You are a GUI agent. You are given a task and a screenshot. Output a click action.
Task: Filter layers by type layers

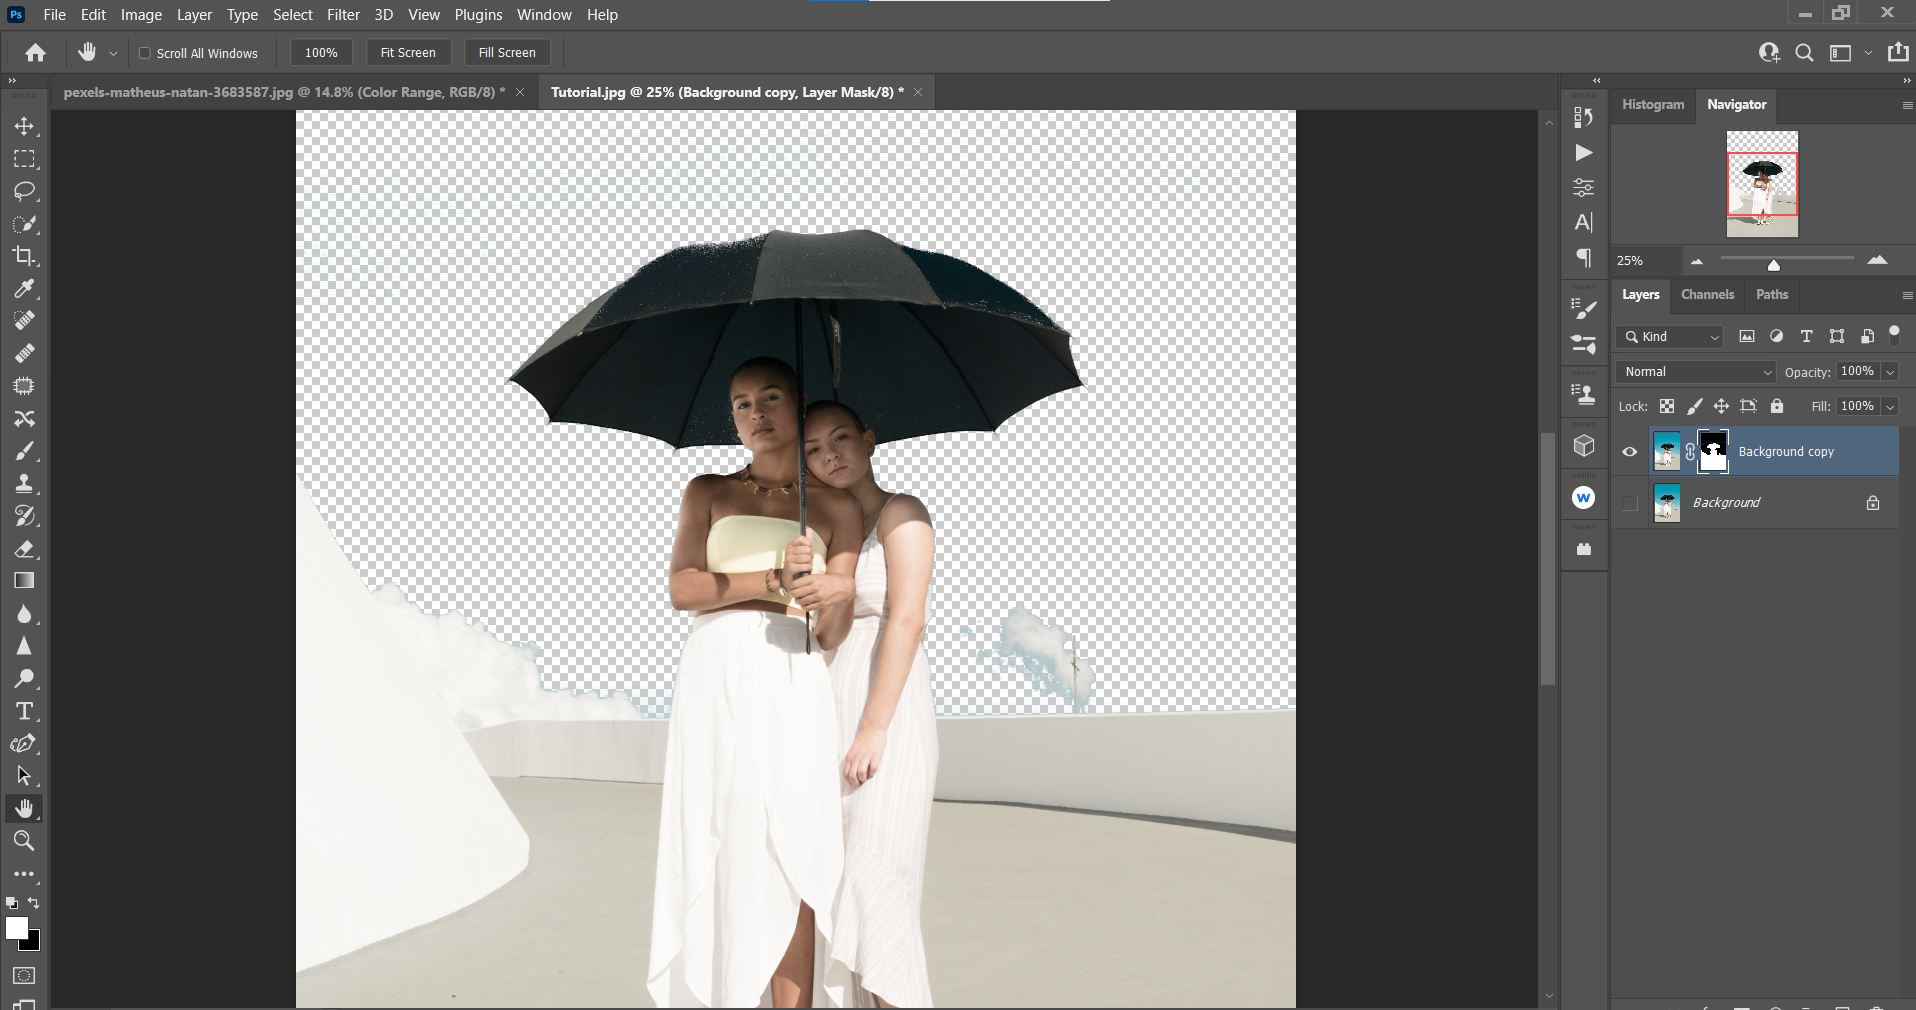(x=1806, y=337)
